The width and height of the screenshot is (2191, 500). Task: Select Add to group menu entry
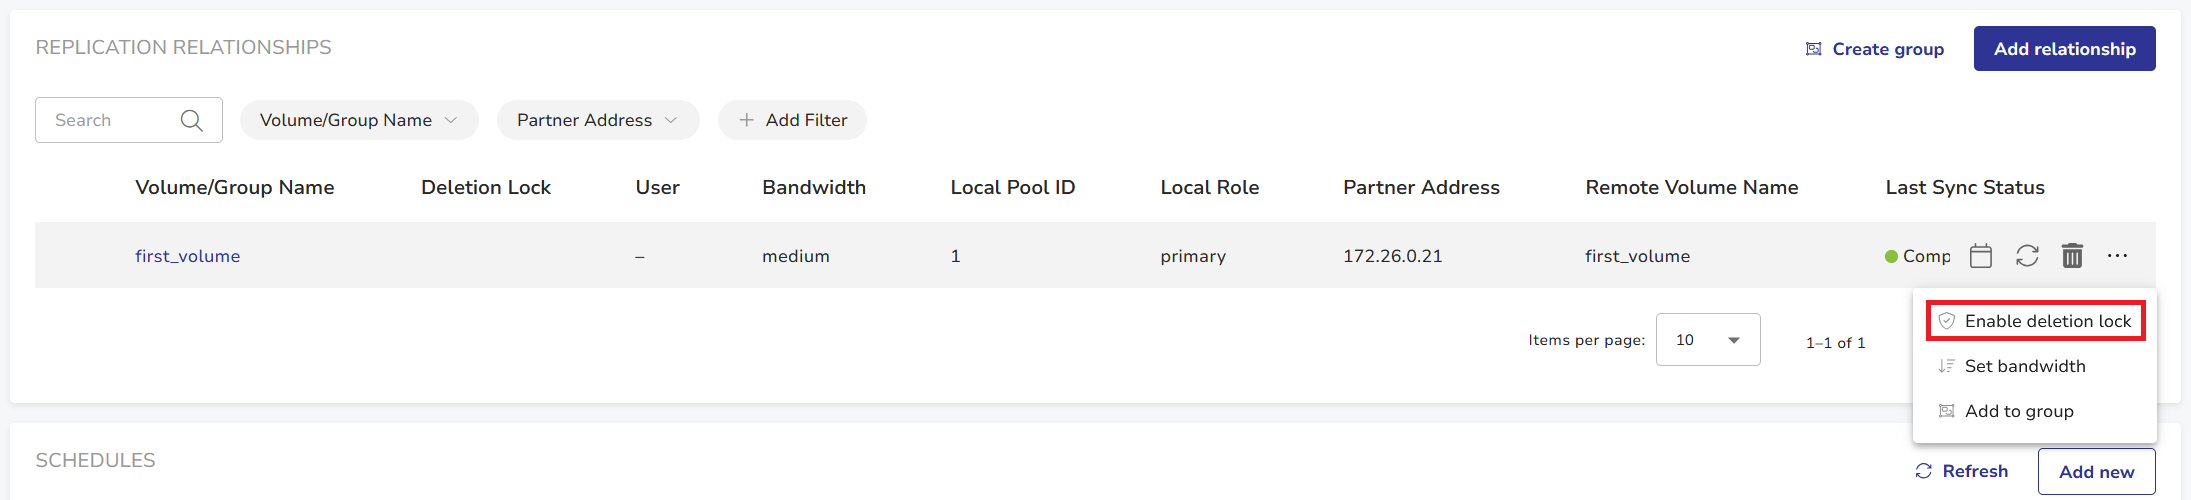point(2018,411)
